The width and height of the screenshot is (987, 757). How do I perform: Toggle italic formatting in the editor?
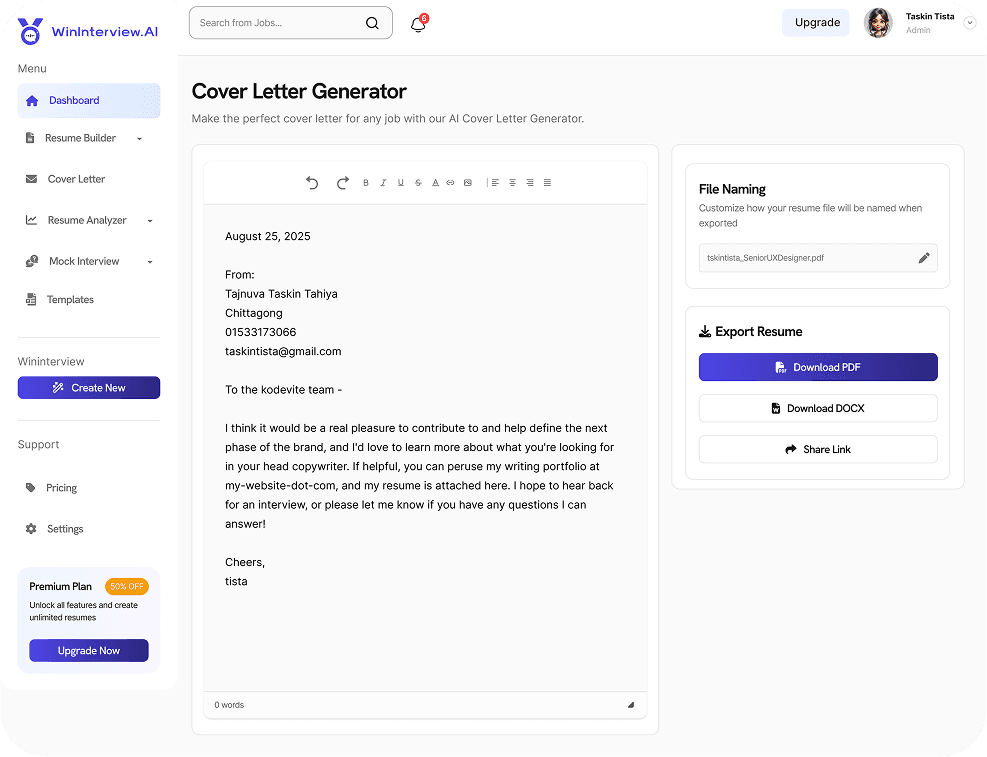[x=383, y=183]
